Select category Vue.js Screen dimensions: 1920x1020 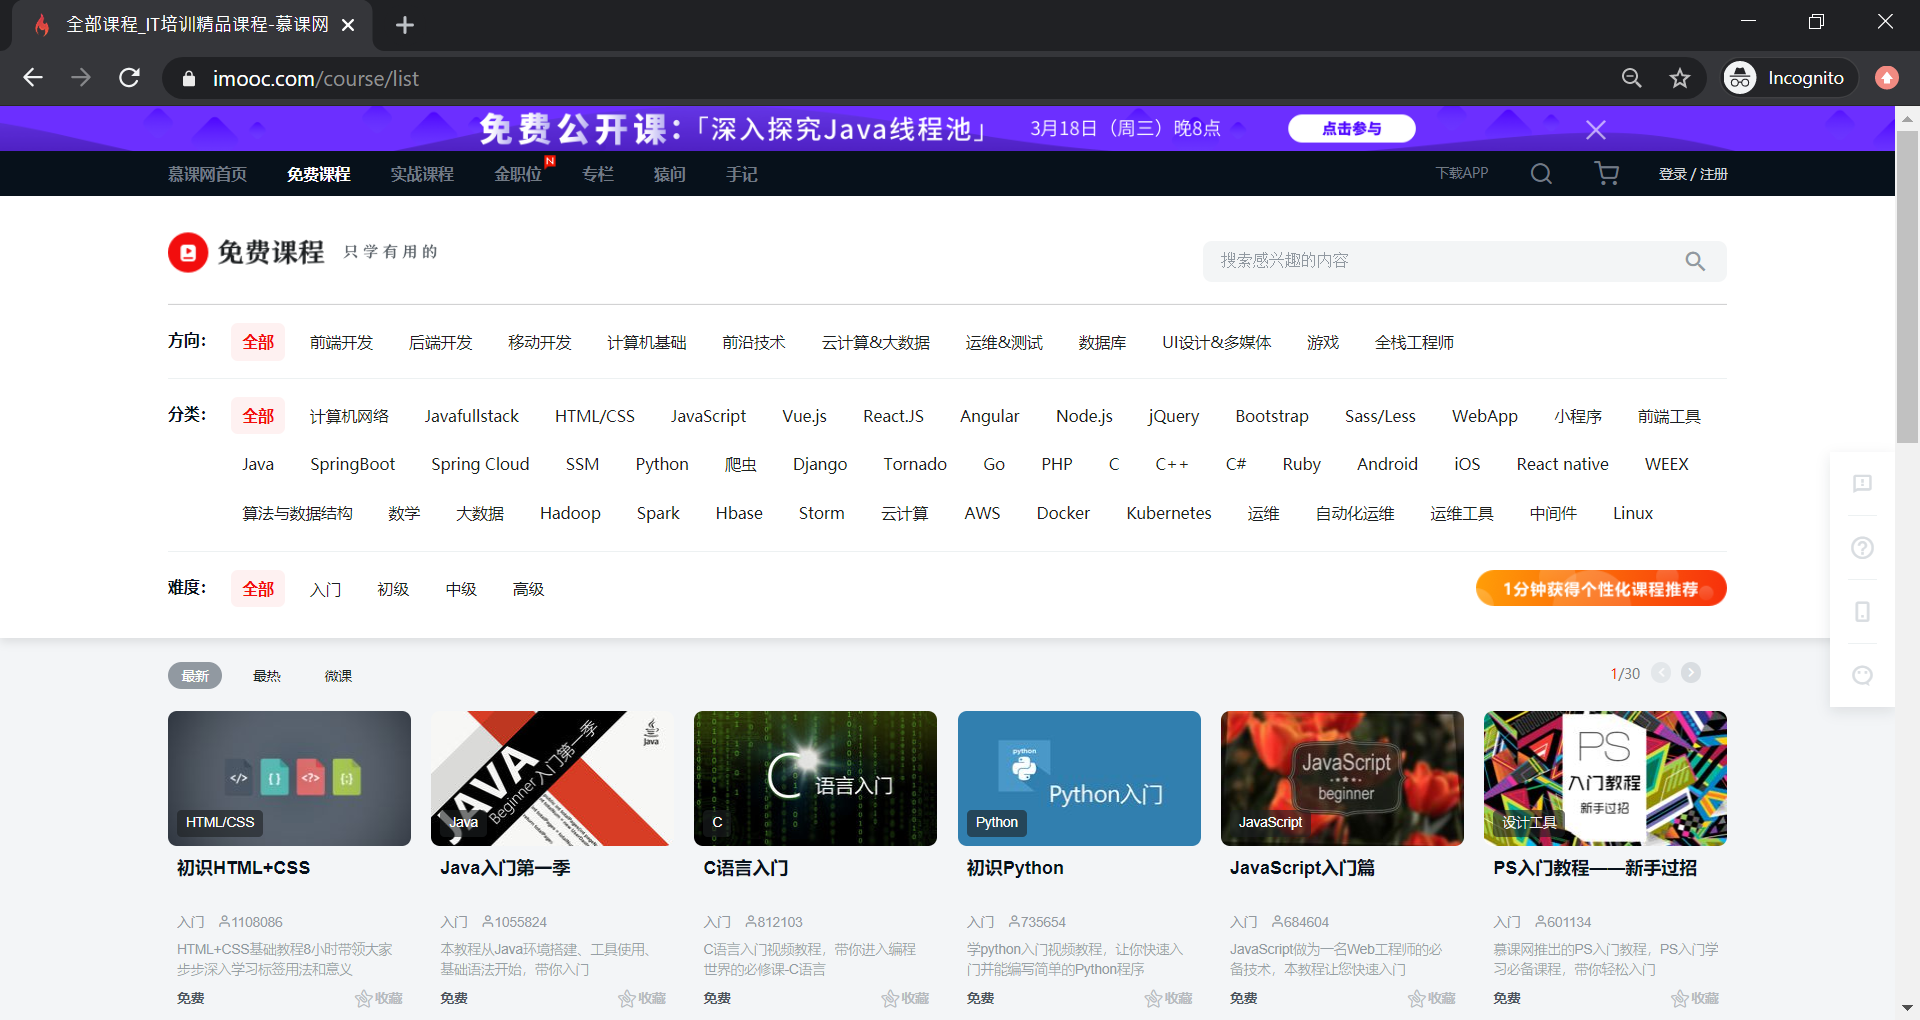tap(805, 416)
